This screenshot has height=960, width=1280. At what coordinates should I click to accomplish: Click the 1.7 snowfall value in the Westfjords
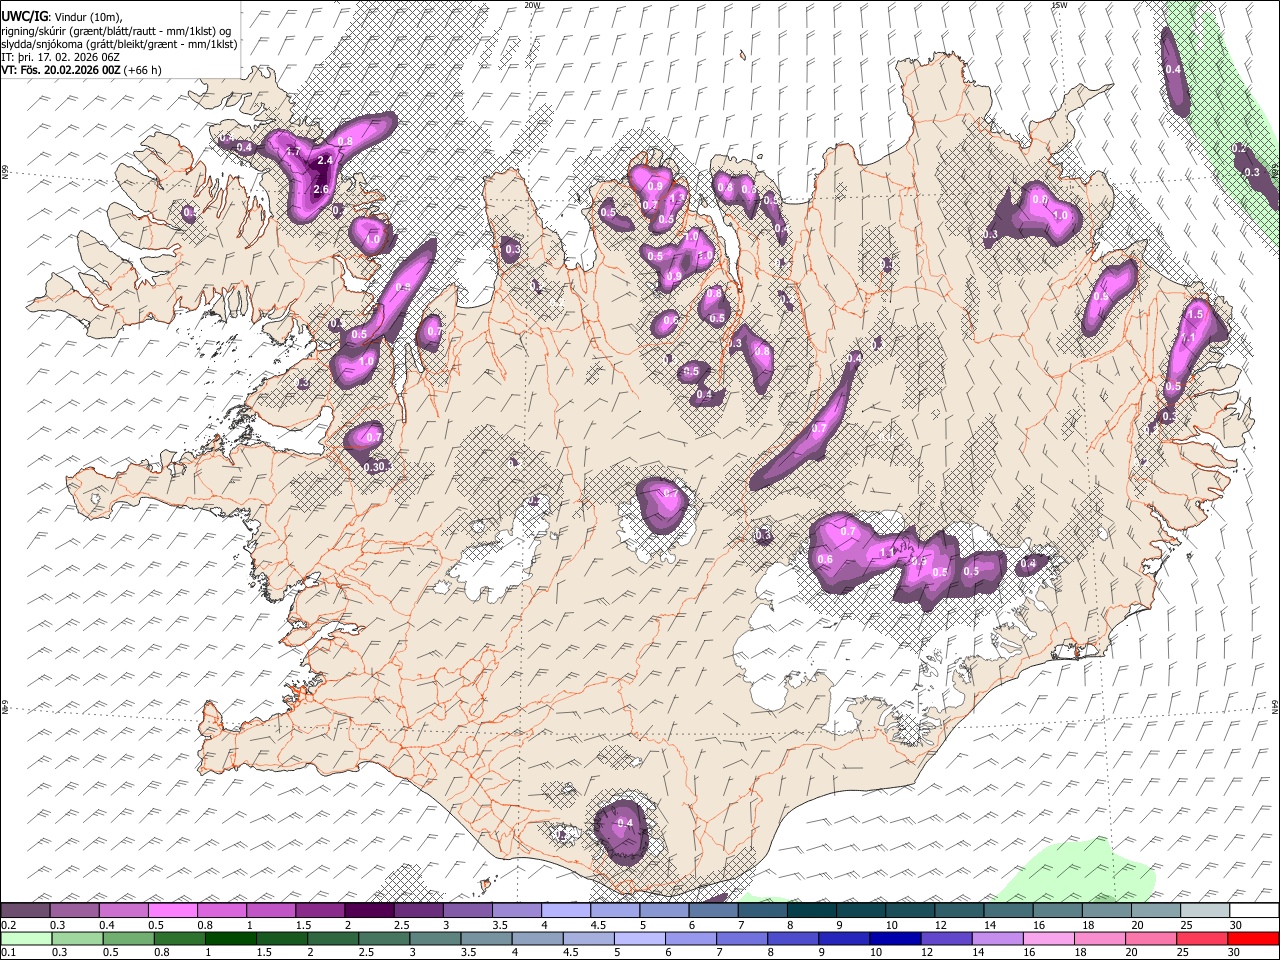click(x=293, y=151)
